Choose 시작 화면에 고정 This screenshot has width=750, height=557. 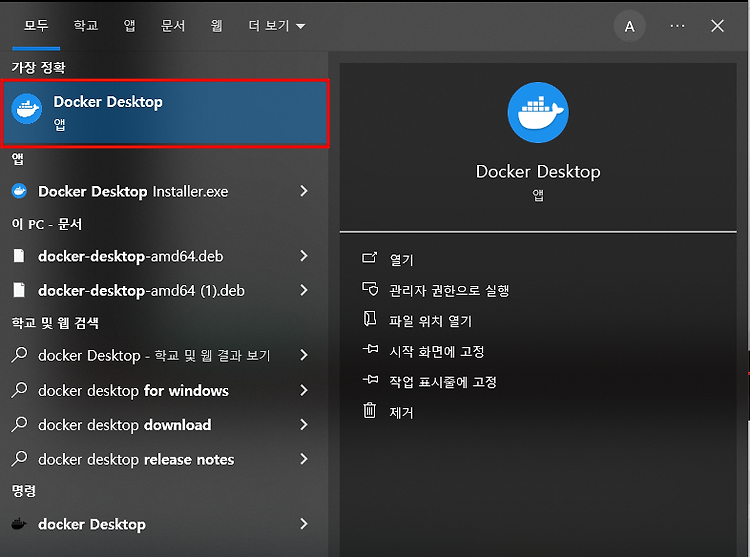(437, 351)
